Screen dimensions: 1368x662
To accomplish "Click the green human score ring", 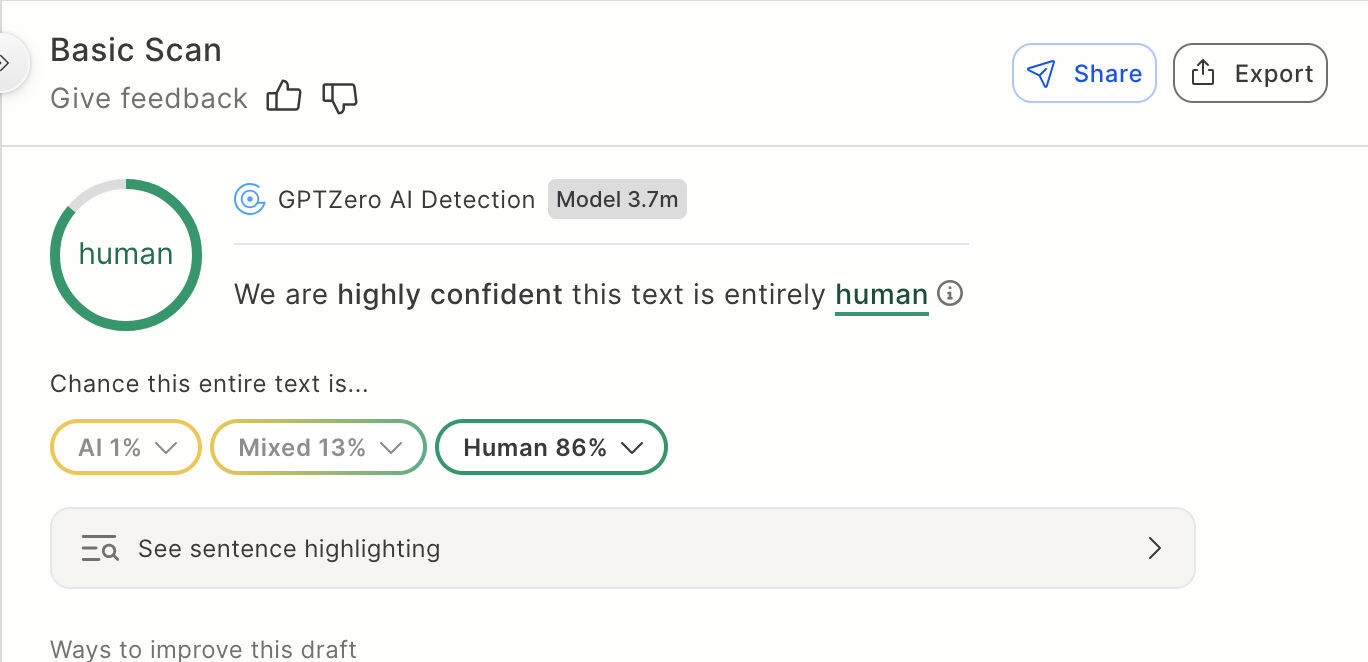I will pyautogui.click(x=126, y=254).
